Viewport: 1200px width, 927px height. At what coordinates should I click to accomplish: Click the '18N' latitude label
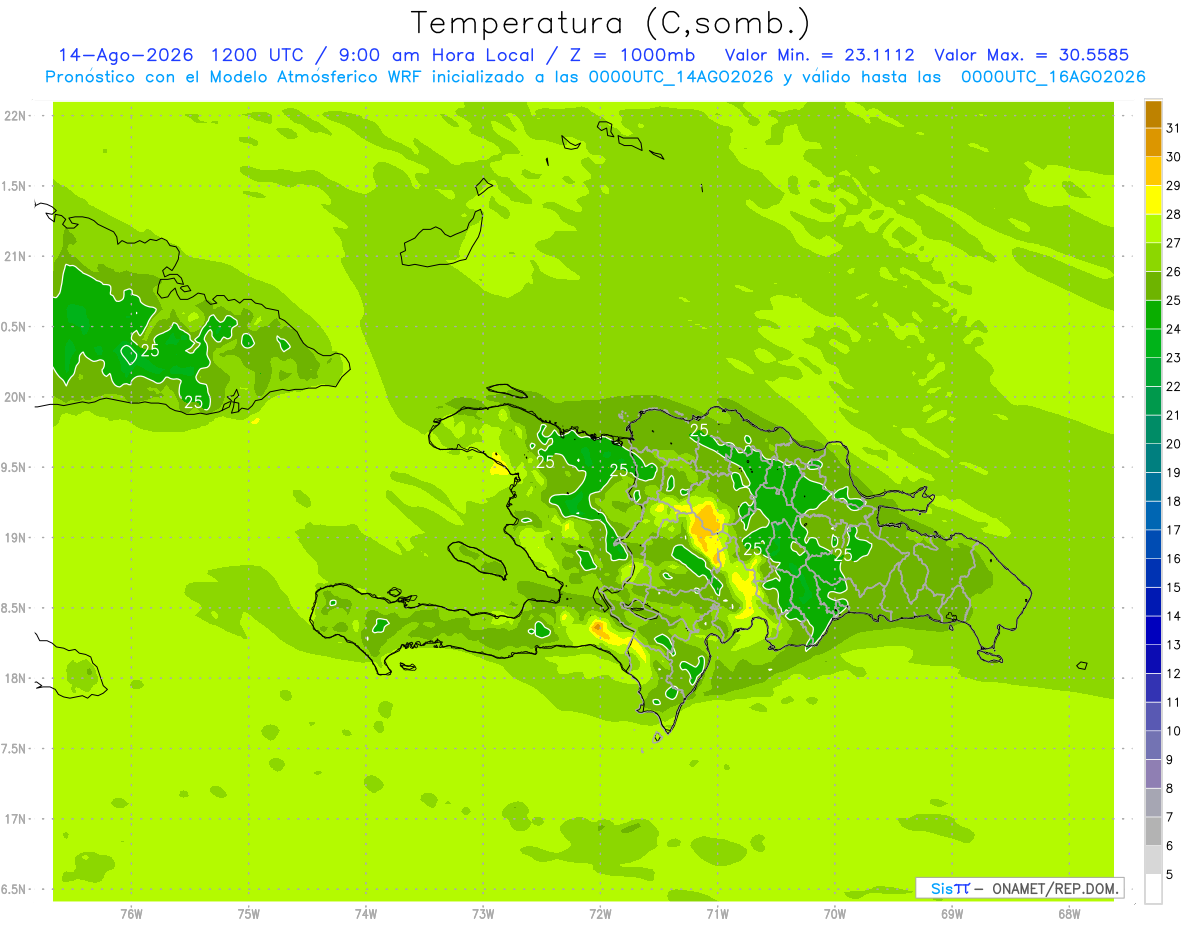pyautogui.click(x=14, y=679)
